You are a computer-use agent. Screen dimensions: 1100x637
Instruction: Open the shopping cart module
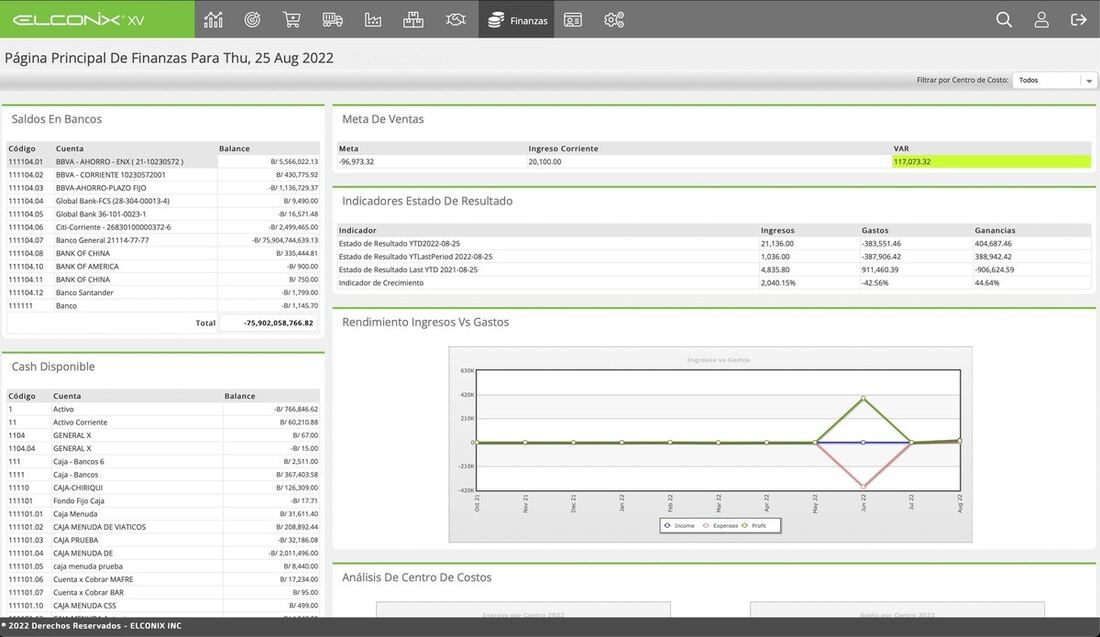(292, 20)
